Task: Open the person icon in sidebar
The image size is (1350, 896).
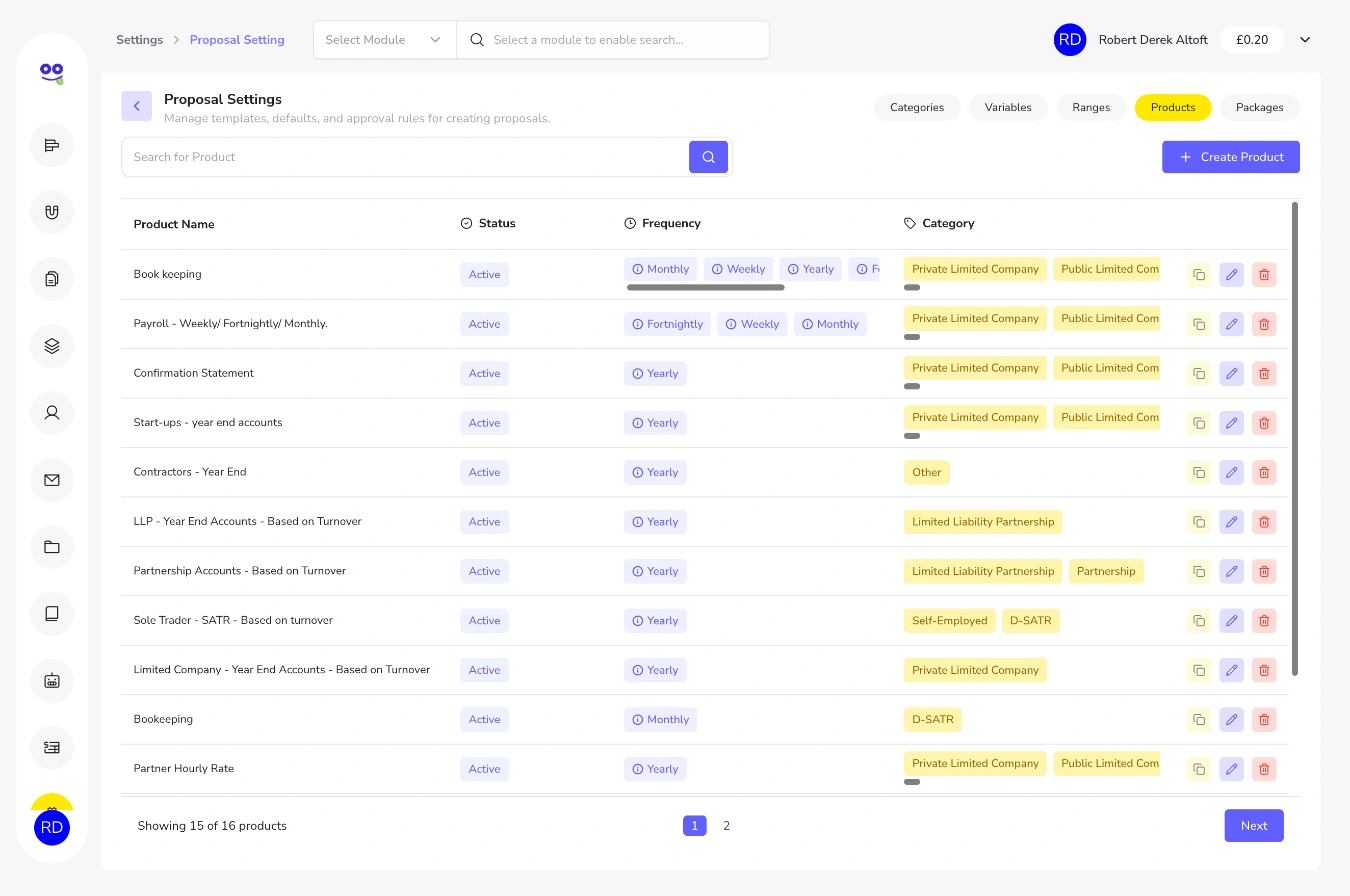Action: tap(52, 412)
